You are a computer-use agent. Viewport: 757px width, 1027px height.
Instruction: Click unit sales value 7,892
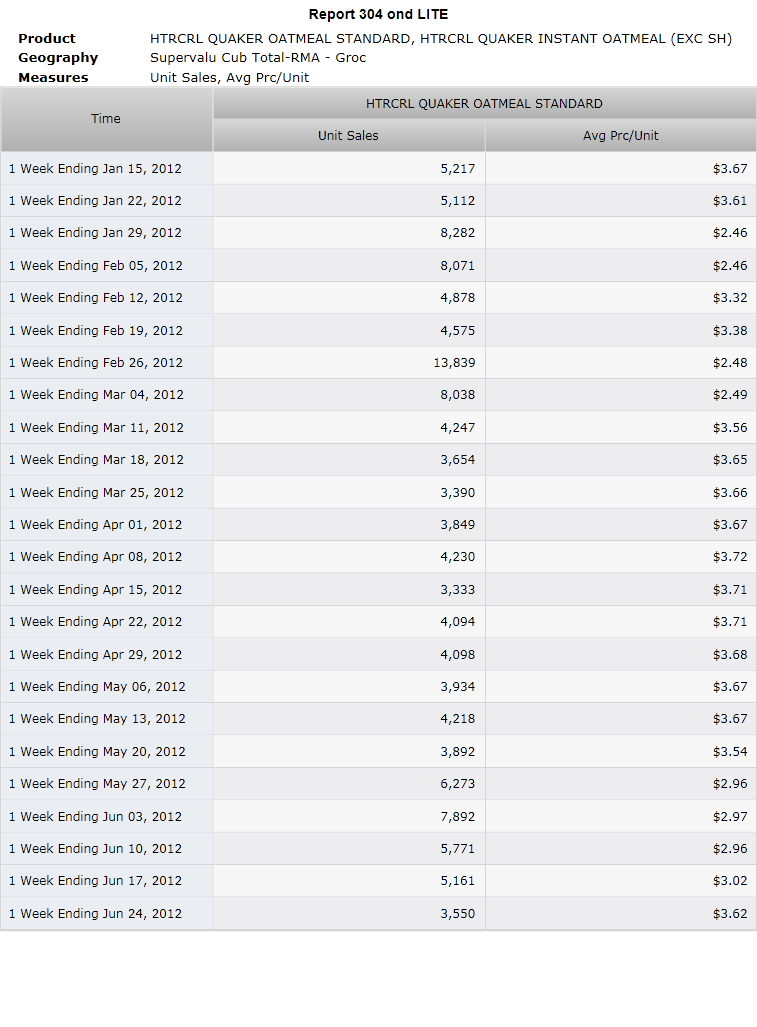(458, 817)
